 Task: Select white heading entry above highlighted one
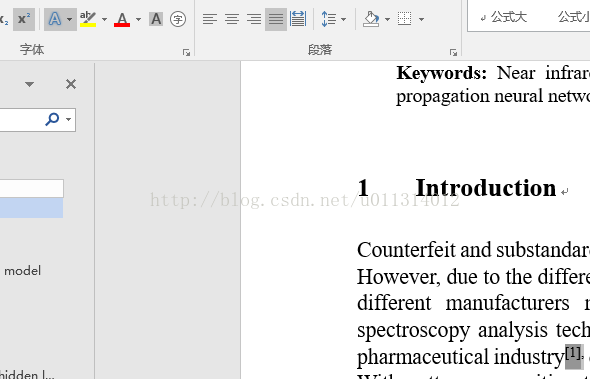pos(32,189)
